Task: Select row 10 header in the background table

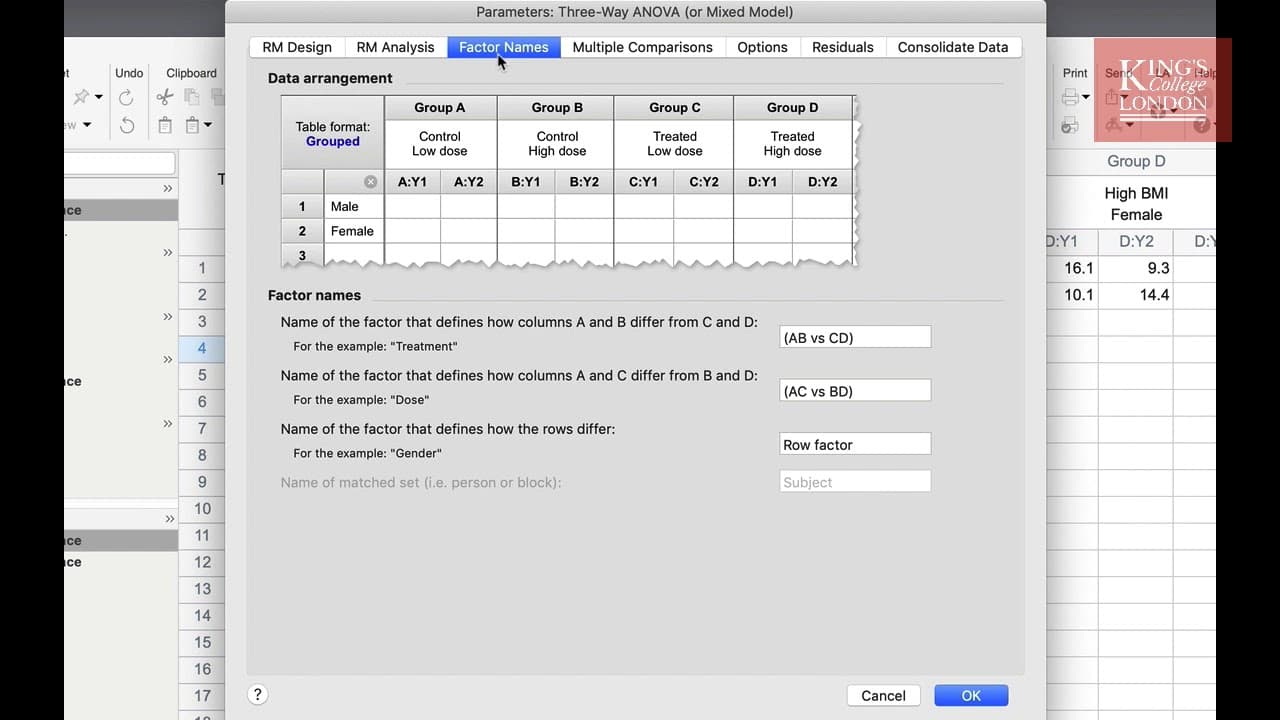Action: point(202,508)
